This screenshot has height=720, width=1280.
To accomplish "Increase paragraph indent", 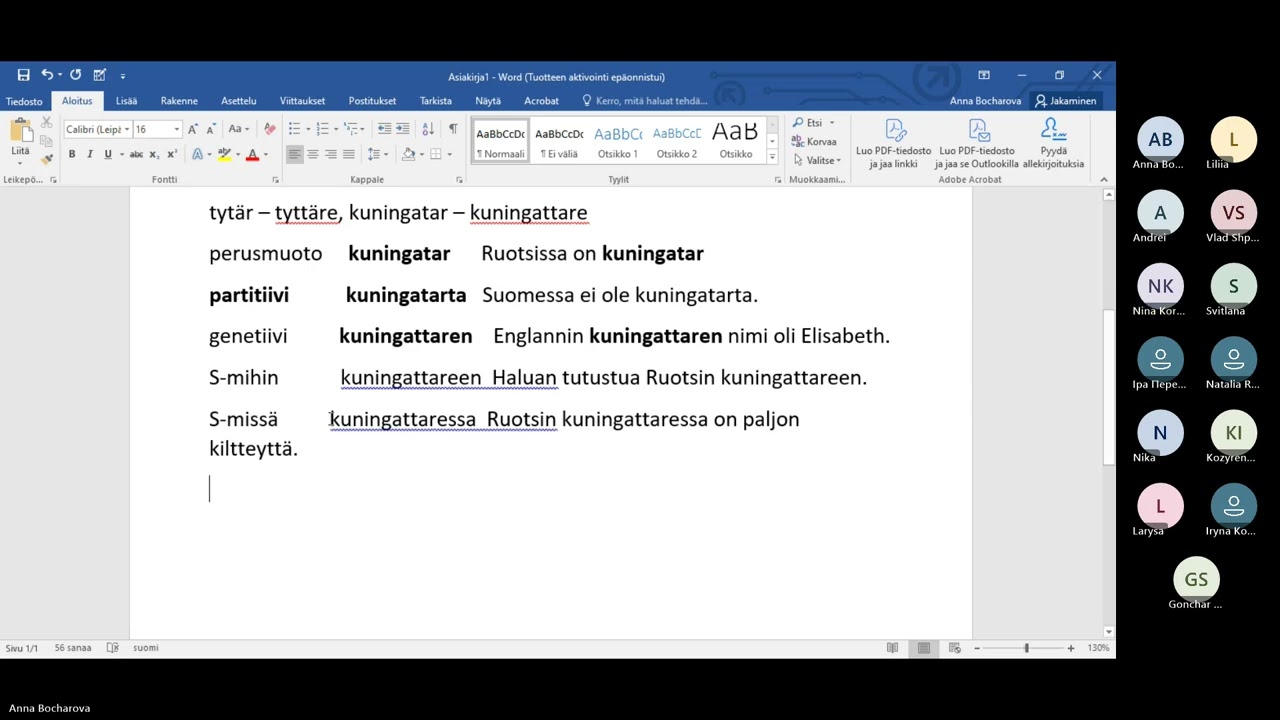I will pyautogui.click(x=402, y=129).
